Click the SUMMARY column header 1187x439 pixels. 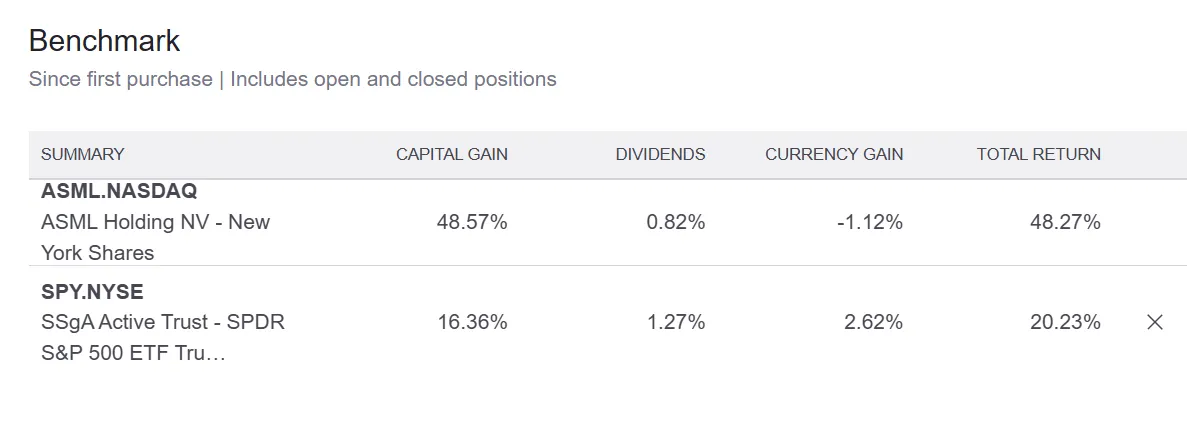[x=83, y=154]
